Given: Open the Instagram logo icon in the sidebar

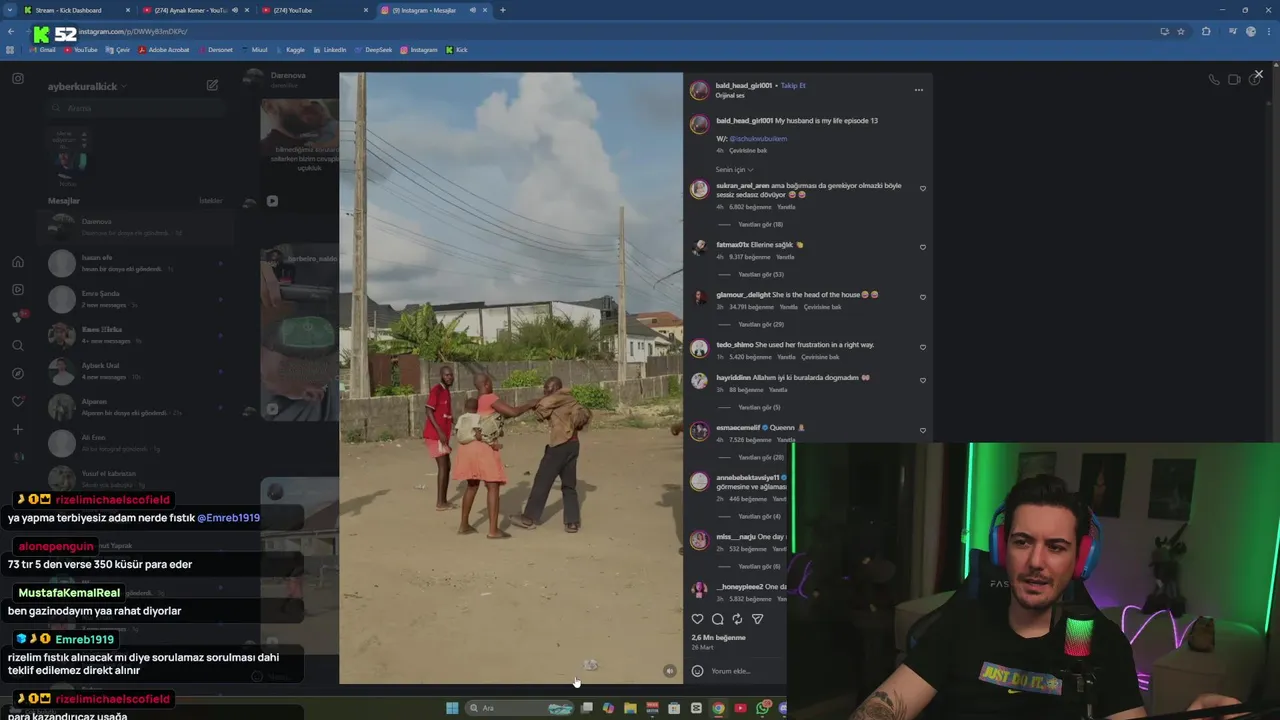Looking at the screenshot, I should [18, 78].
